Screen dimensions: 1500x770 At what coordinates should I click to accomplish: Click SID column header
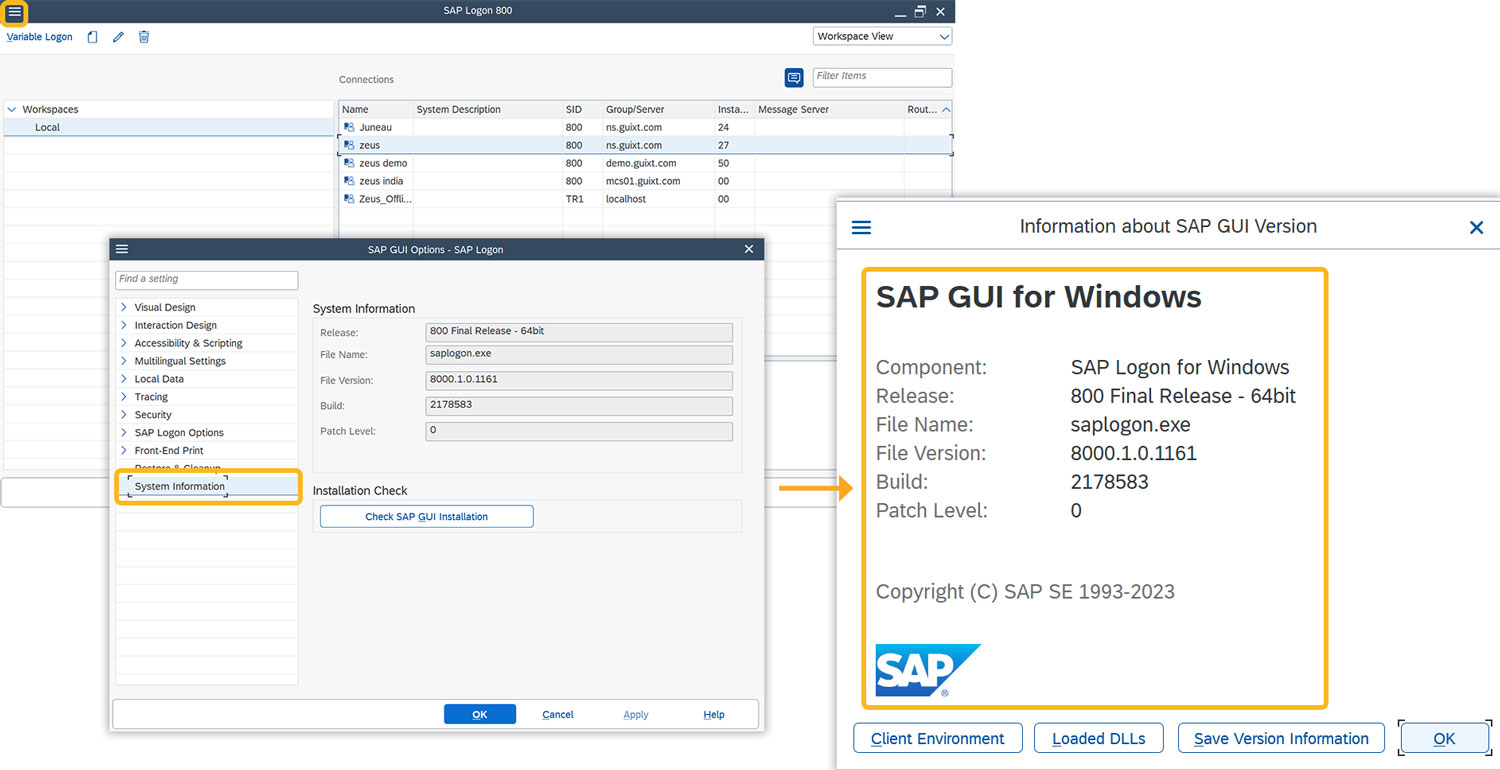click(x=582, y=109)
